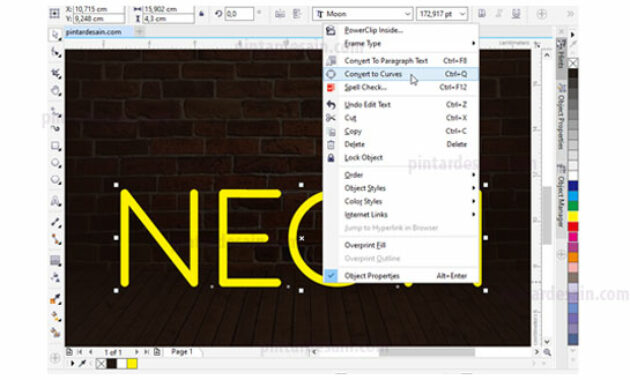Click the Mirror vertically icon
630x380 pixels.
click(297, 14)
